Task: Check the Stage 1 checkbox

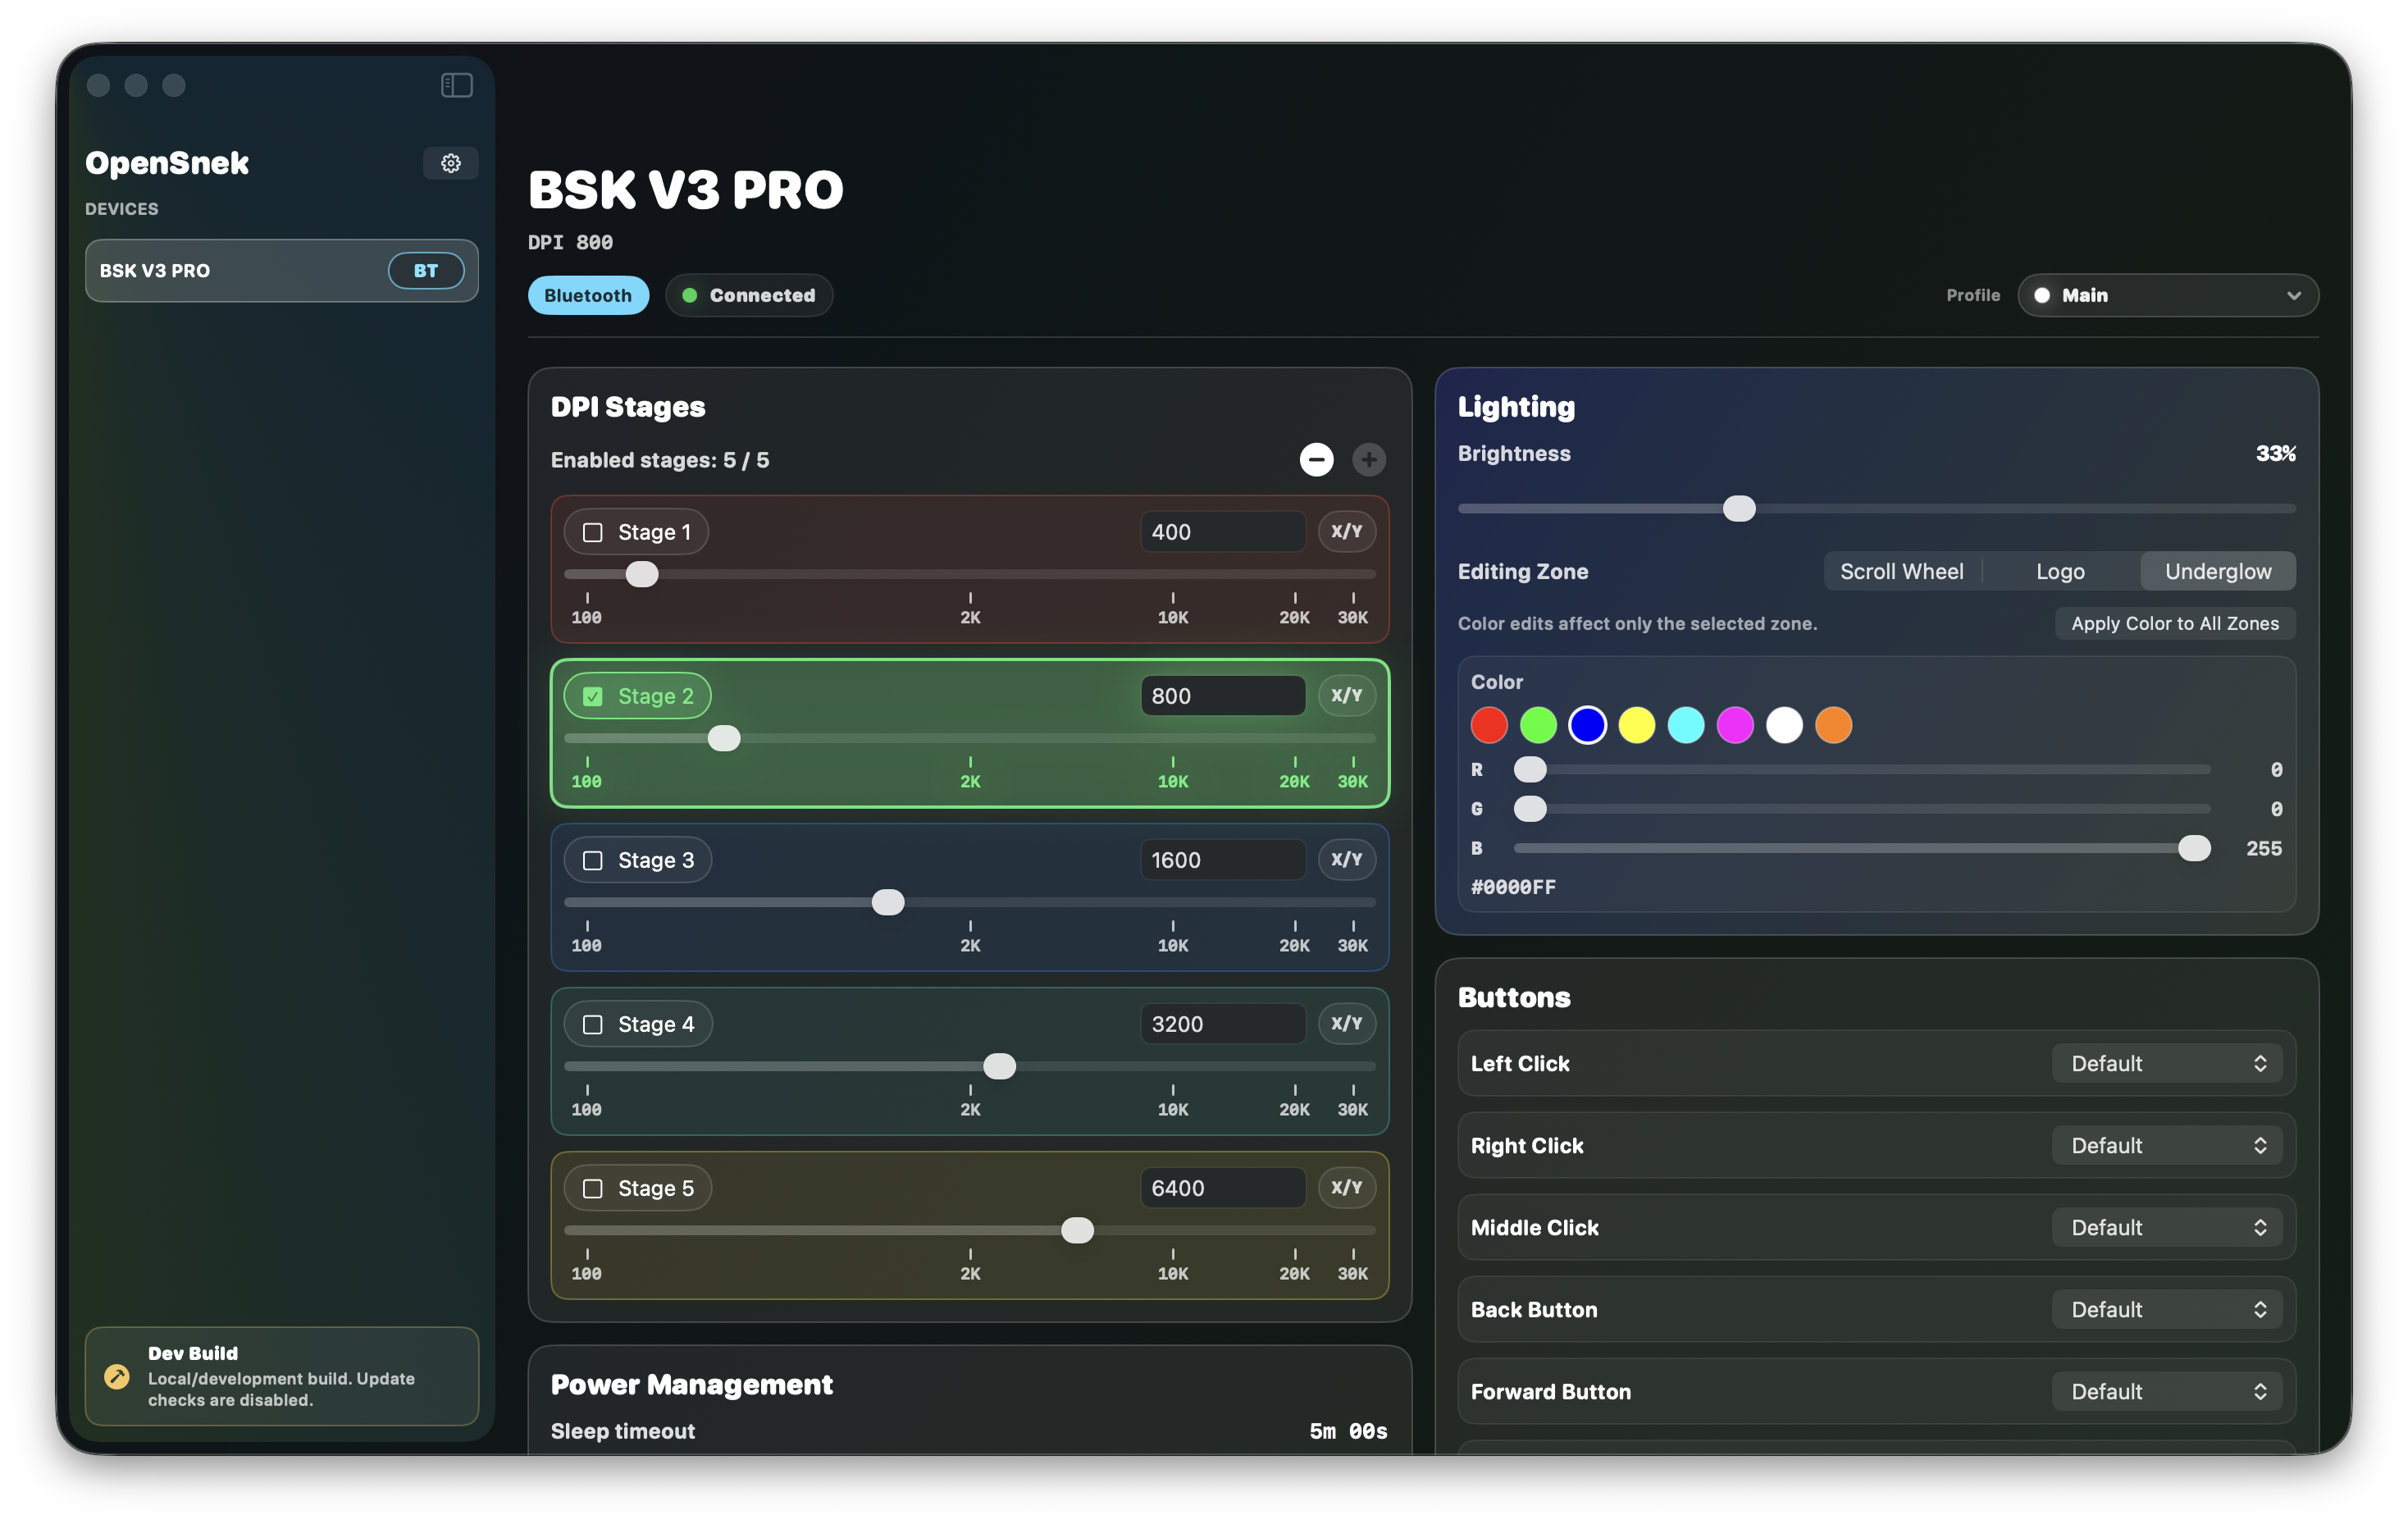Action: pos(593,532)
